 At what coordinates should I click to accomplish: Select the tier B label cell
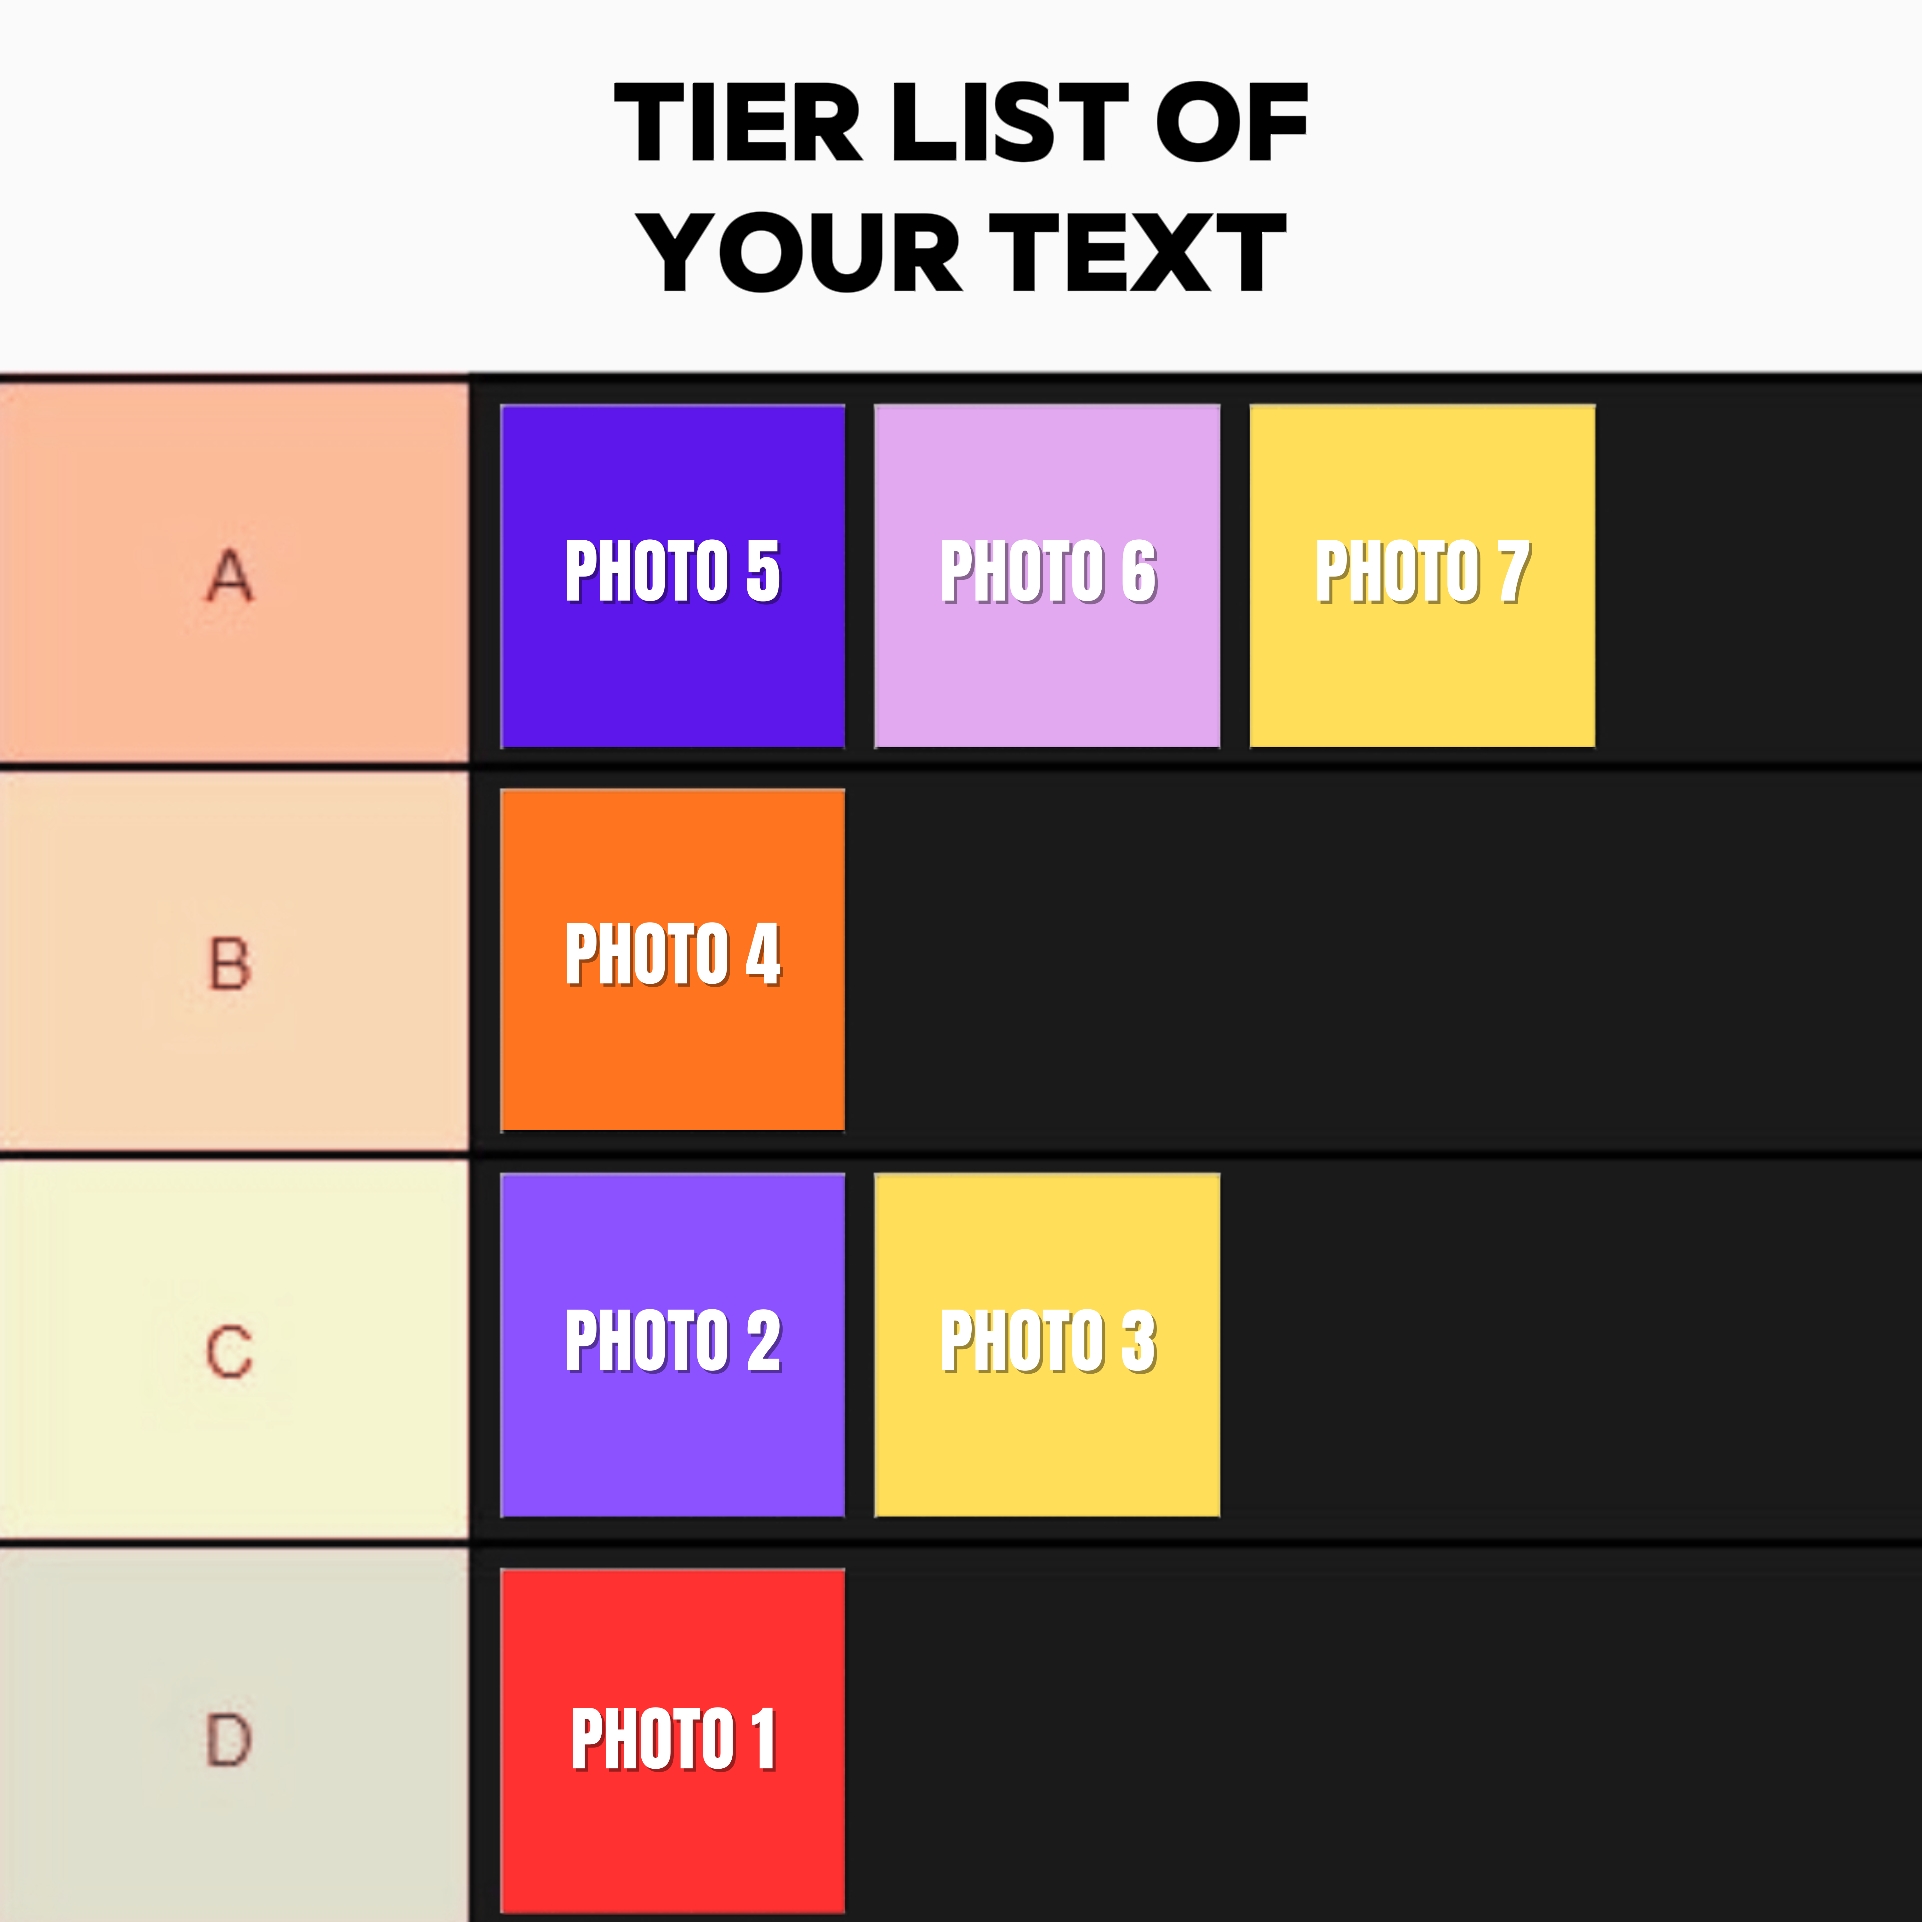coord(232,962)
